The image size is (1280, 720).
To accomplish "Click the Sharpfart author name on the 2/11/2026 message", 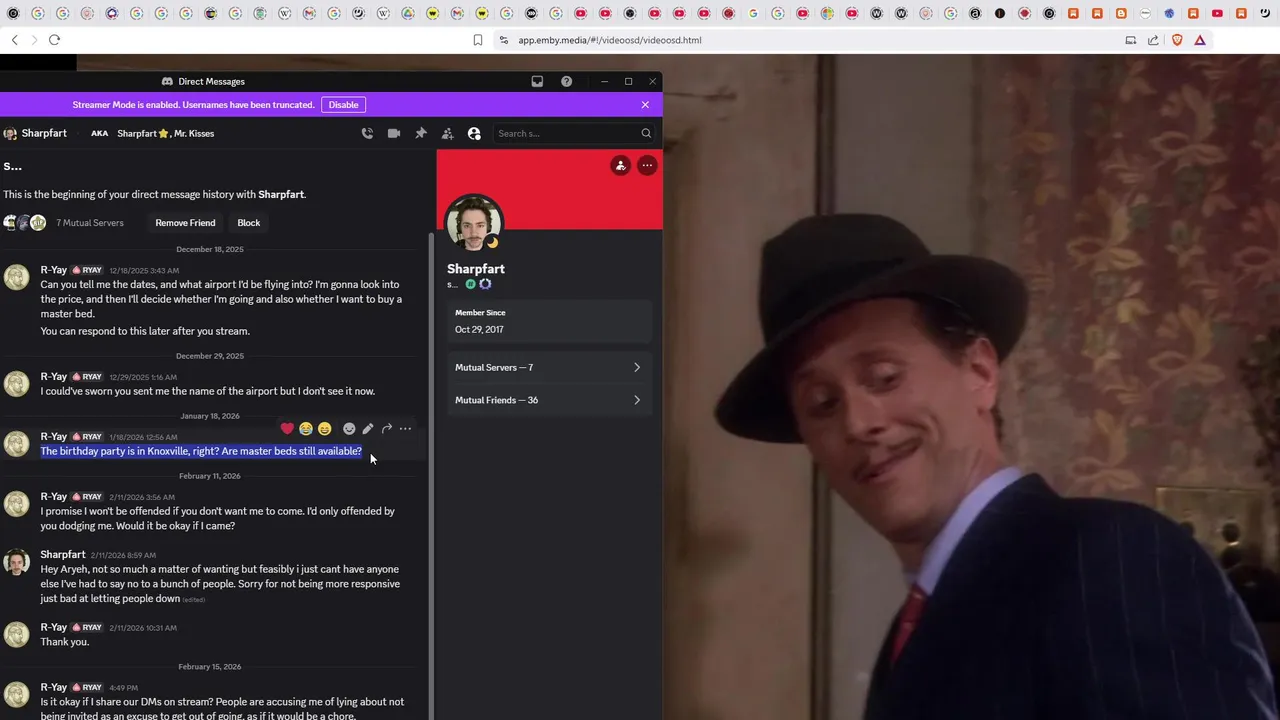I will [63, 554].
